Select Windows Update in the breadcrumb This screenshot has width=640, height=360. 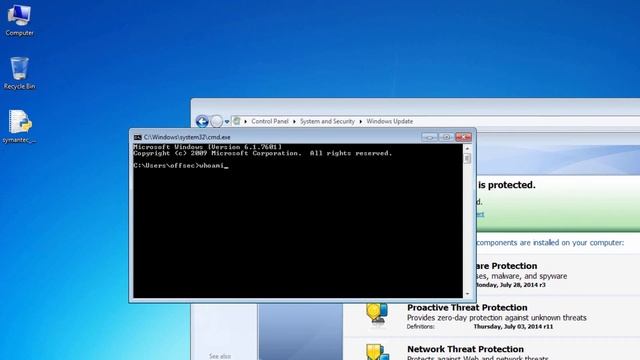[x=389, y=121]
